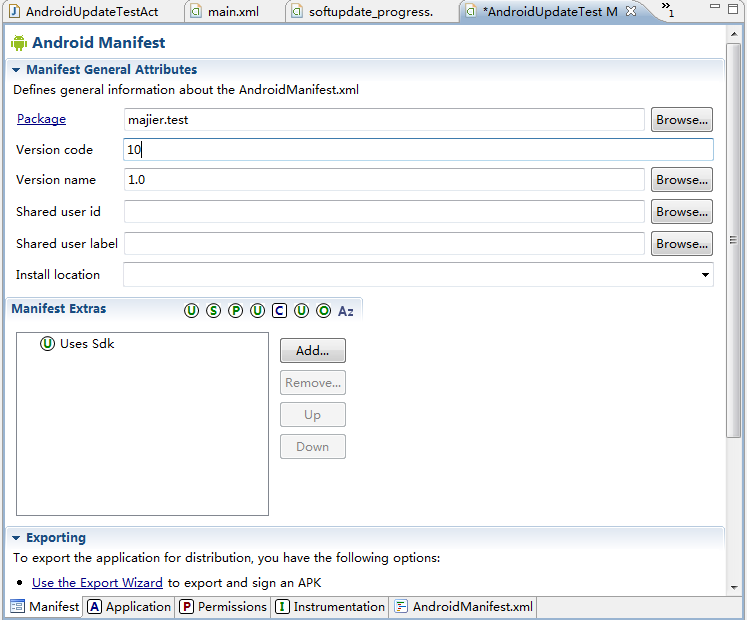Click the Down button
This screenshot has width=747, height=620.
313,447
